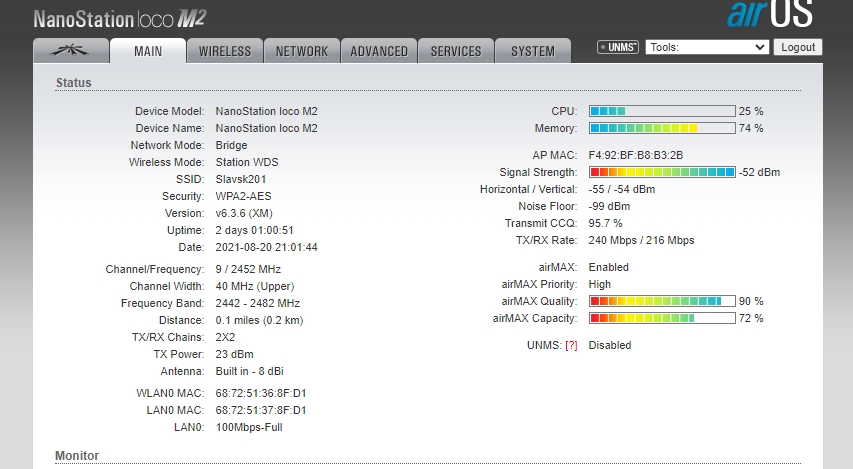Image resolution: width=853 pixels, height=469 pixels.
Task: Click the TX/RX Rate value 240 Mbps / 216 Mbps
Action: [641, 240]
